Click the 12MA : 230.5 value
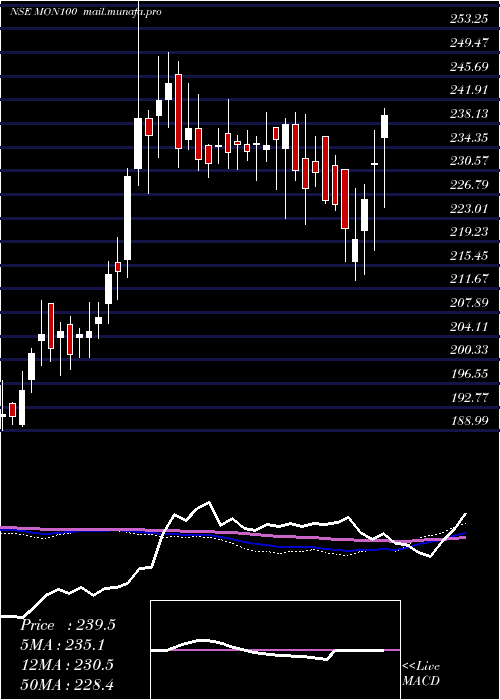The width and height of the screenshot is (500, 700). tap(67, 664)
